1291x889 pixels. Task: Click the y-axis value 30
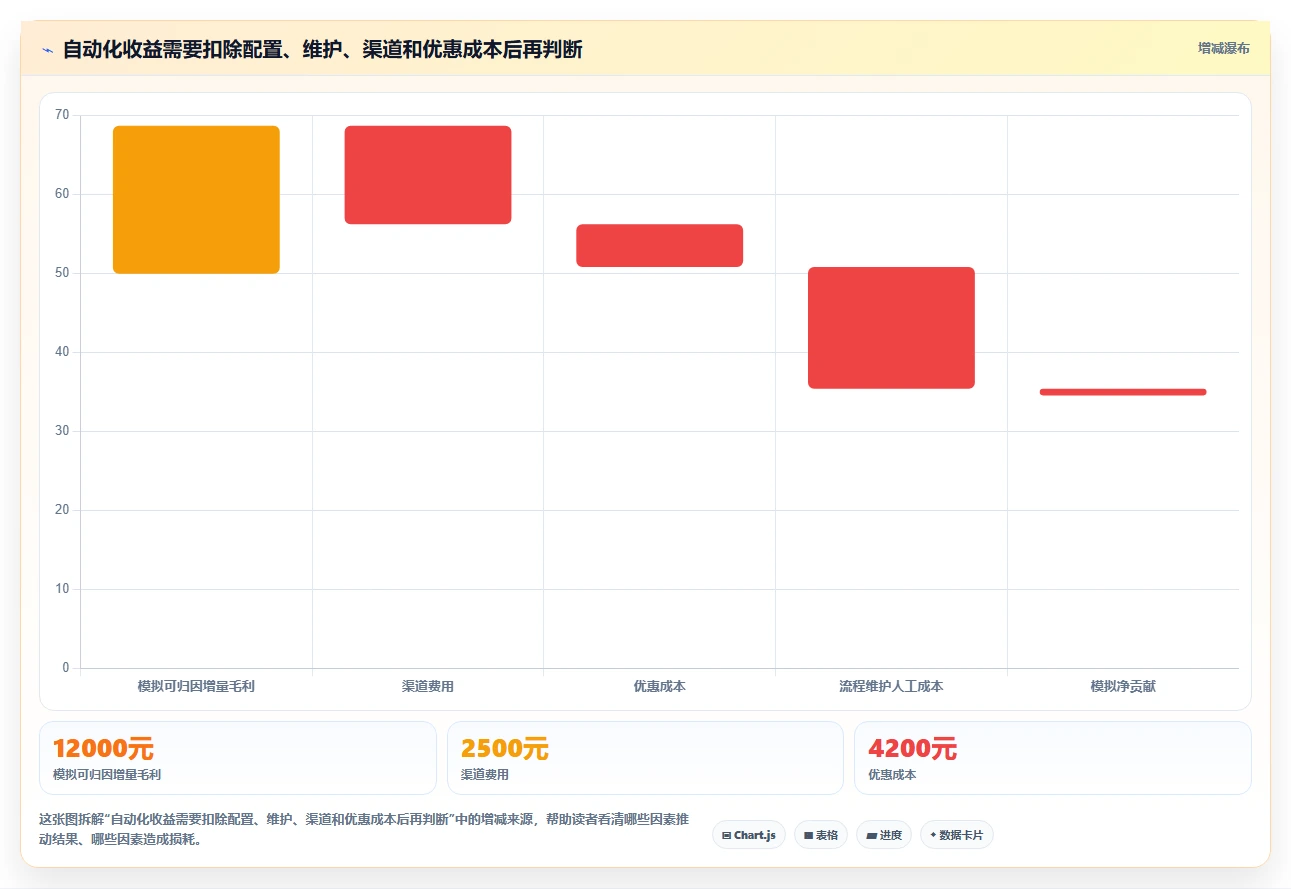(x=62, y=431)
